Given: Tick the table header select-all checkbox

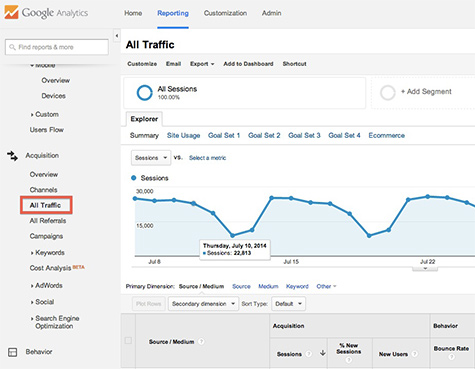Looking at the screenshot, I should pyautogui.click(x=128, y=340).
